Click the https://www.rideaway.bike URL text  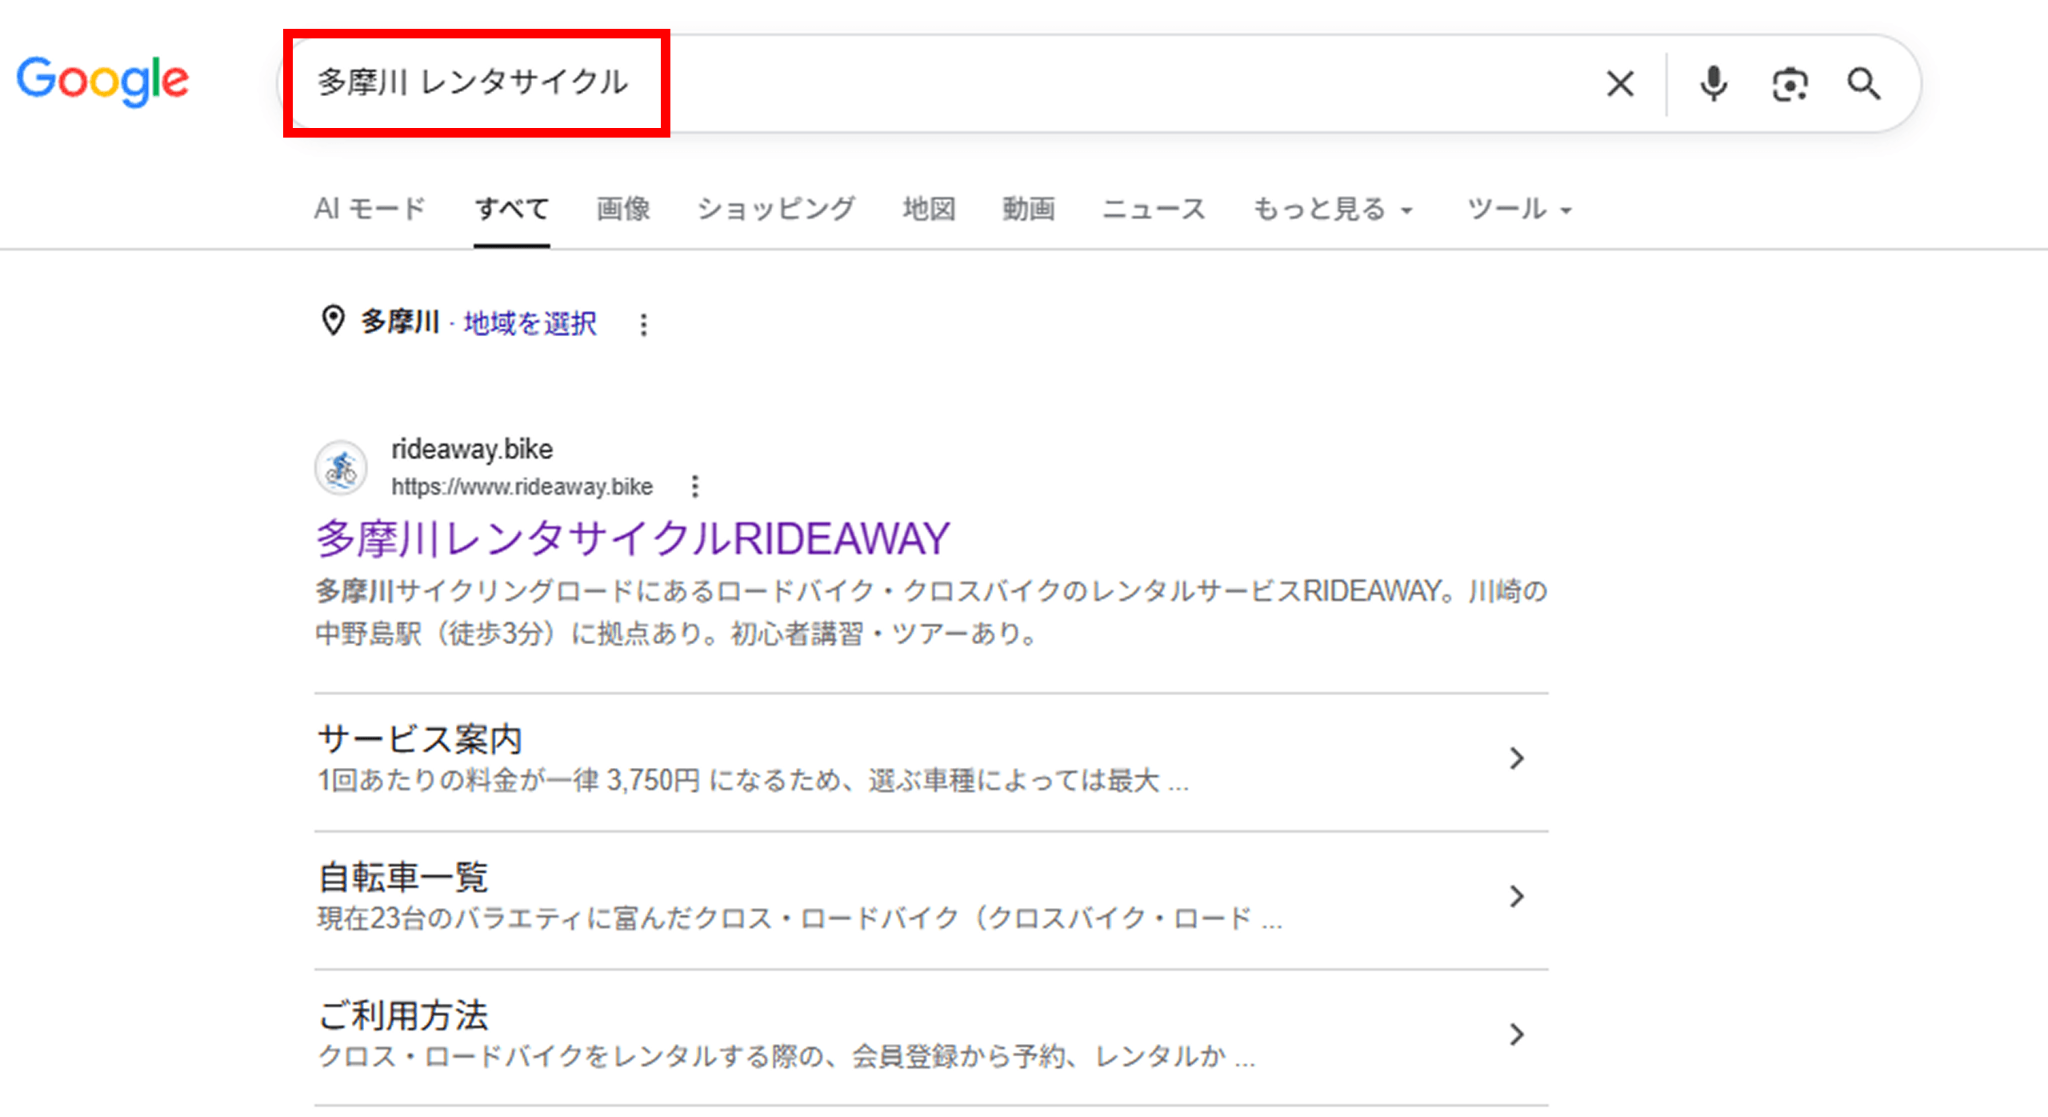(x=522, y=487)
